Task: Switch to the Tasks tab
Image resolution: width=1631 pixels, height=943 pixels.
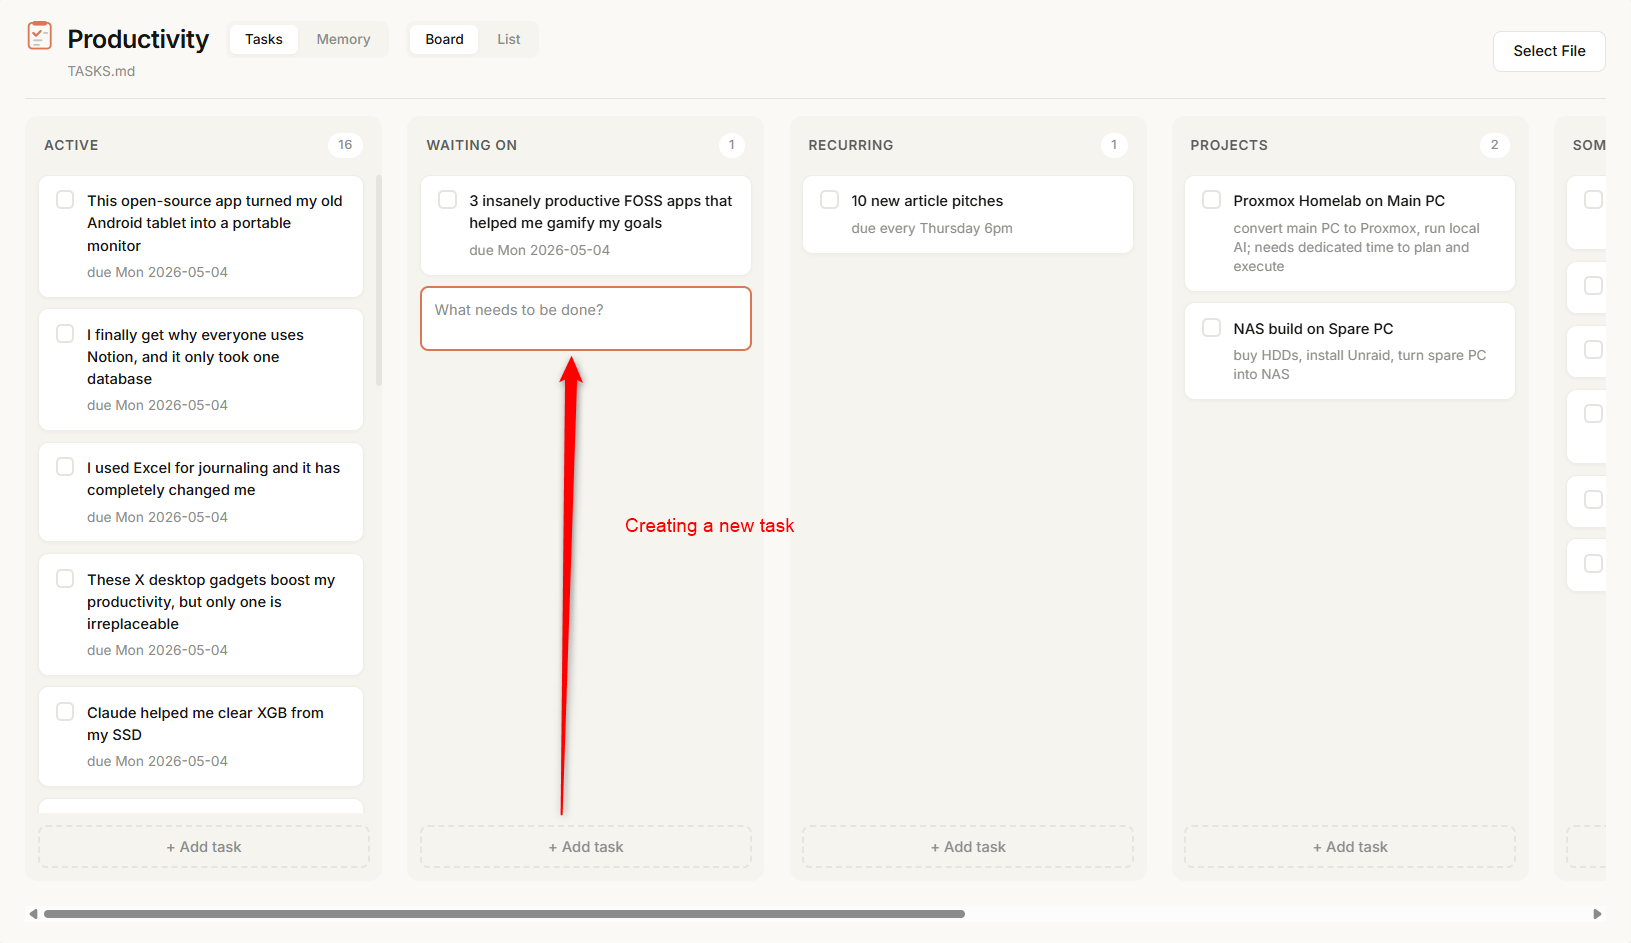Action: click(x=264, y=39)
